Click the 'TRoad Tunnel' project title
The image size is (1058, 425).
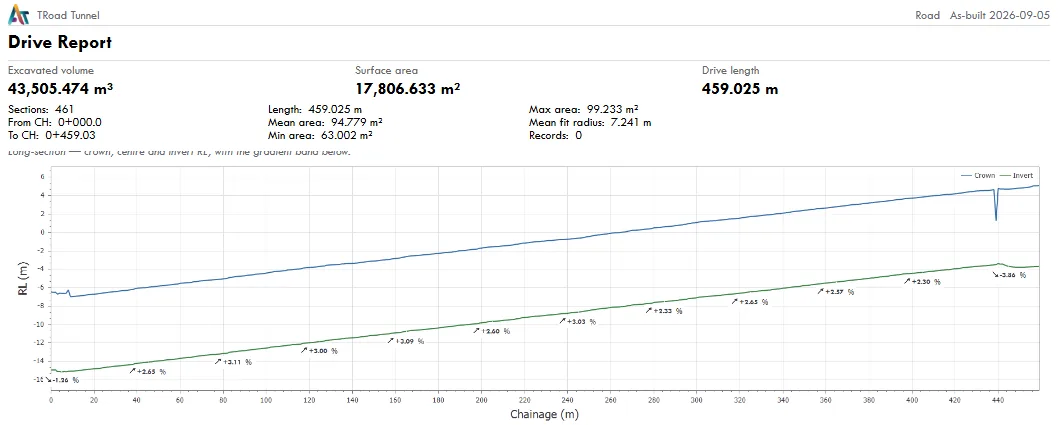[67, 15]
